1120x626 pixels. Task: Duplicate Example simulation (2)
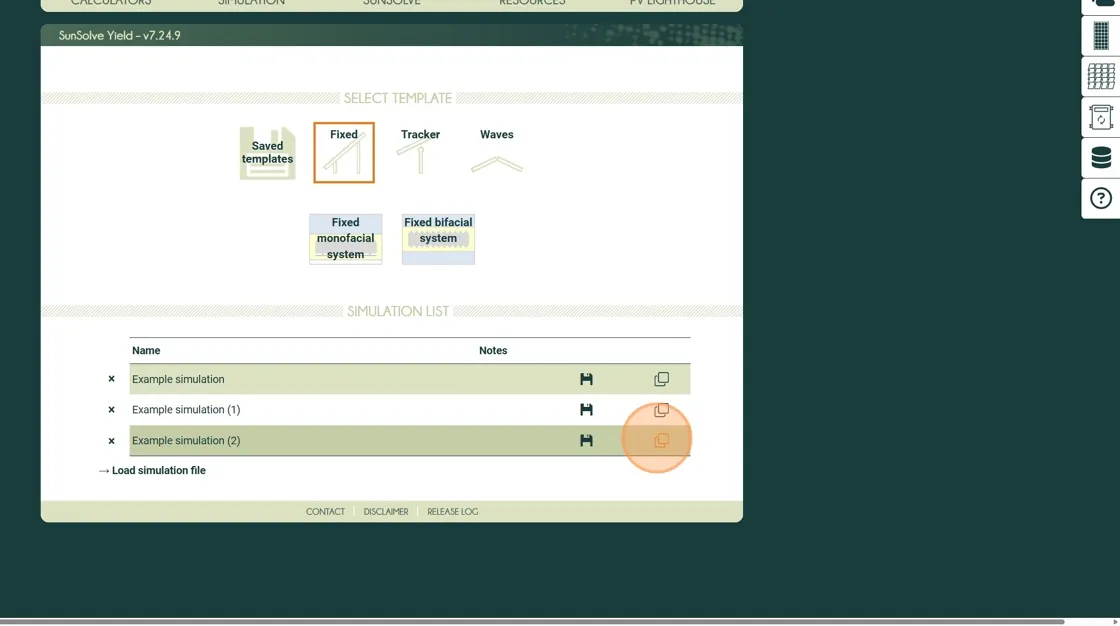[661, 441]
